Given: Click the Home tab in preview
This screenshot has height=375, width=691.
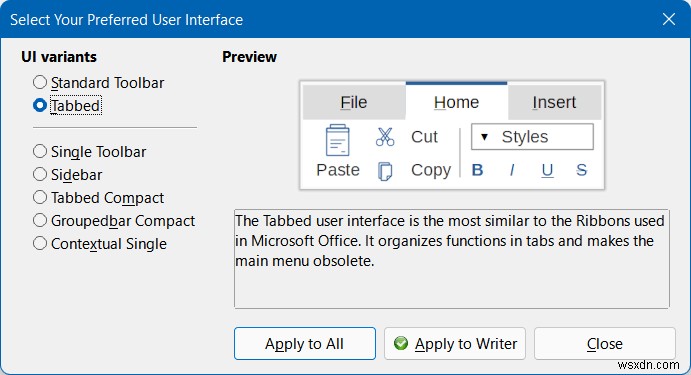Looking at the screenshot, I should [x=456, y=101].
